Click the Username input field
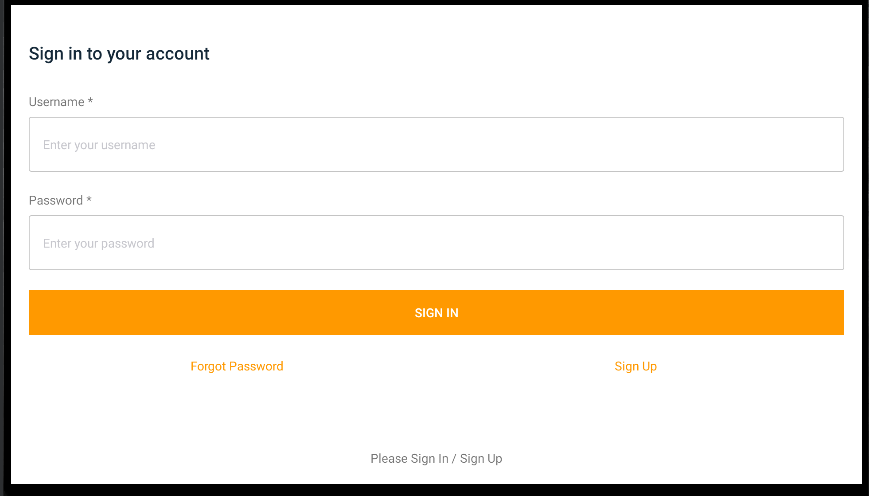 (436, 145)
